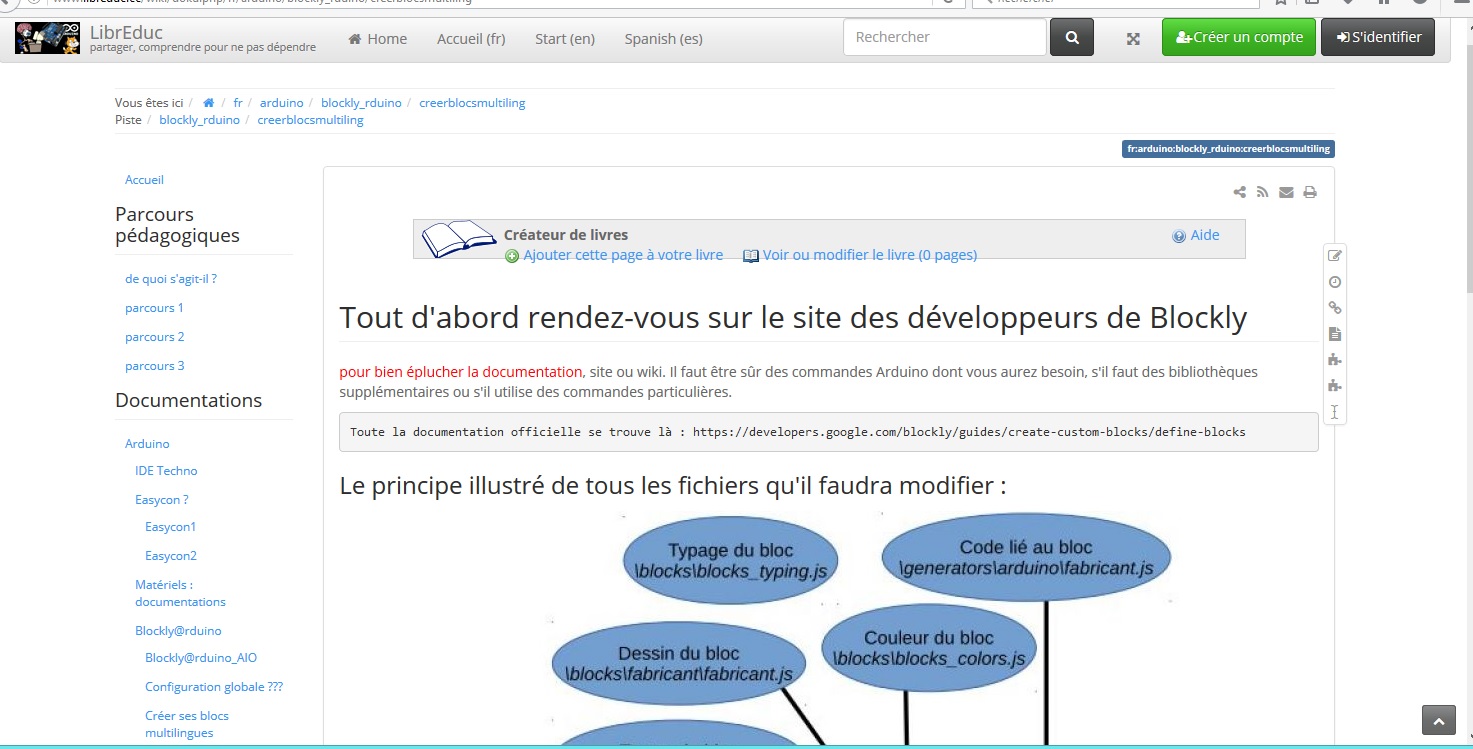Click the red 'pour bien éplucher la documentation' link

(461, 371)
